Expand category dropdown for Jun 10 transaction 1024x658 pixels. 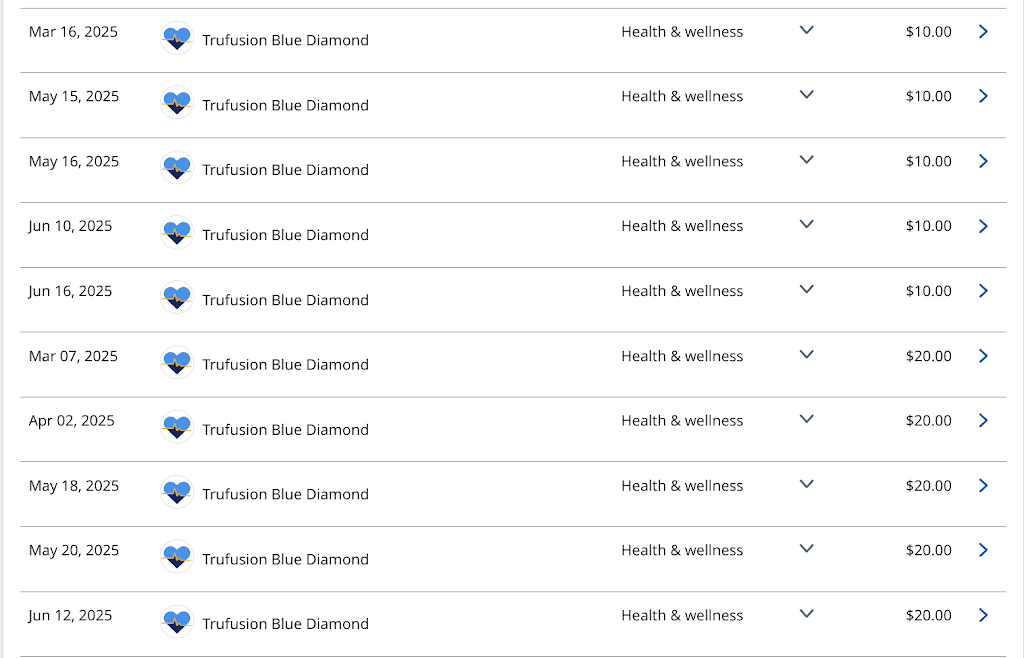coord(807,225)
